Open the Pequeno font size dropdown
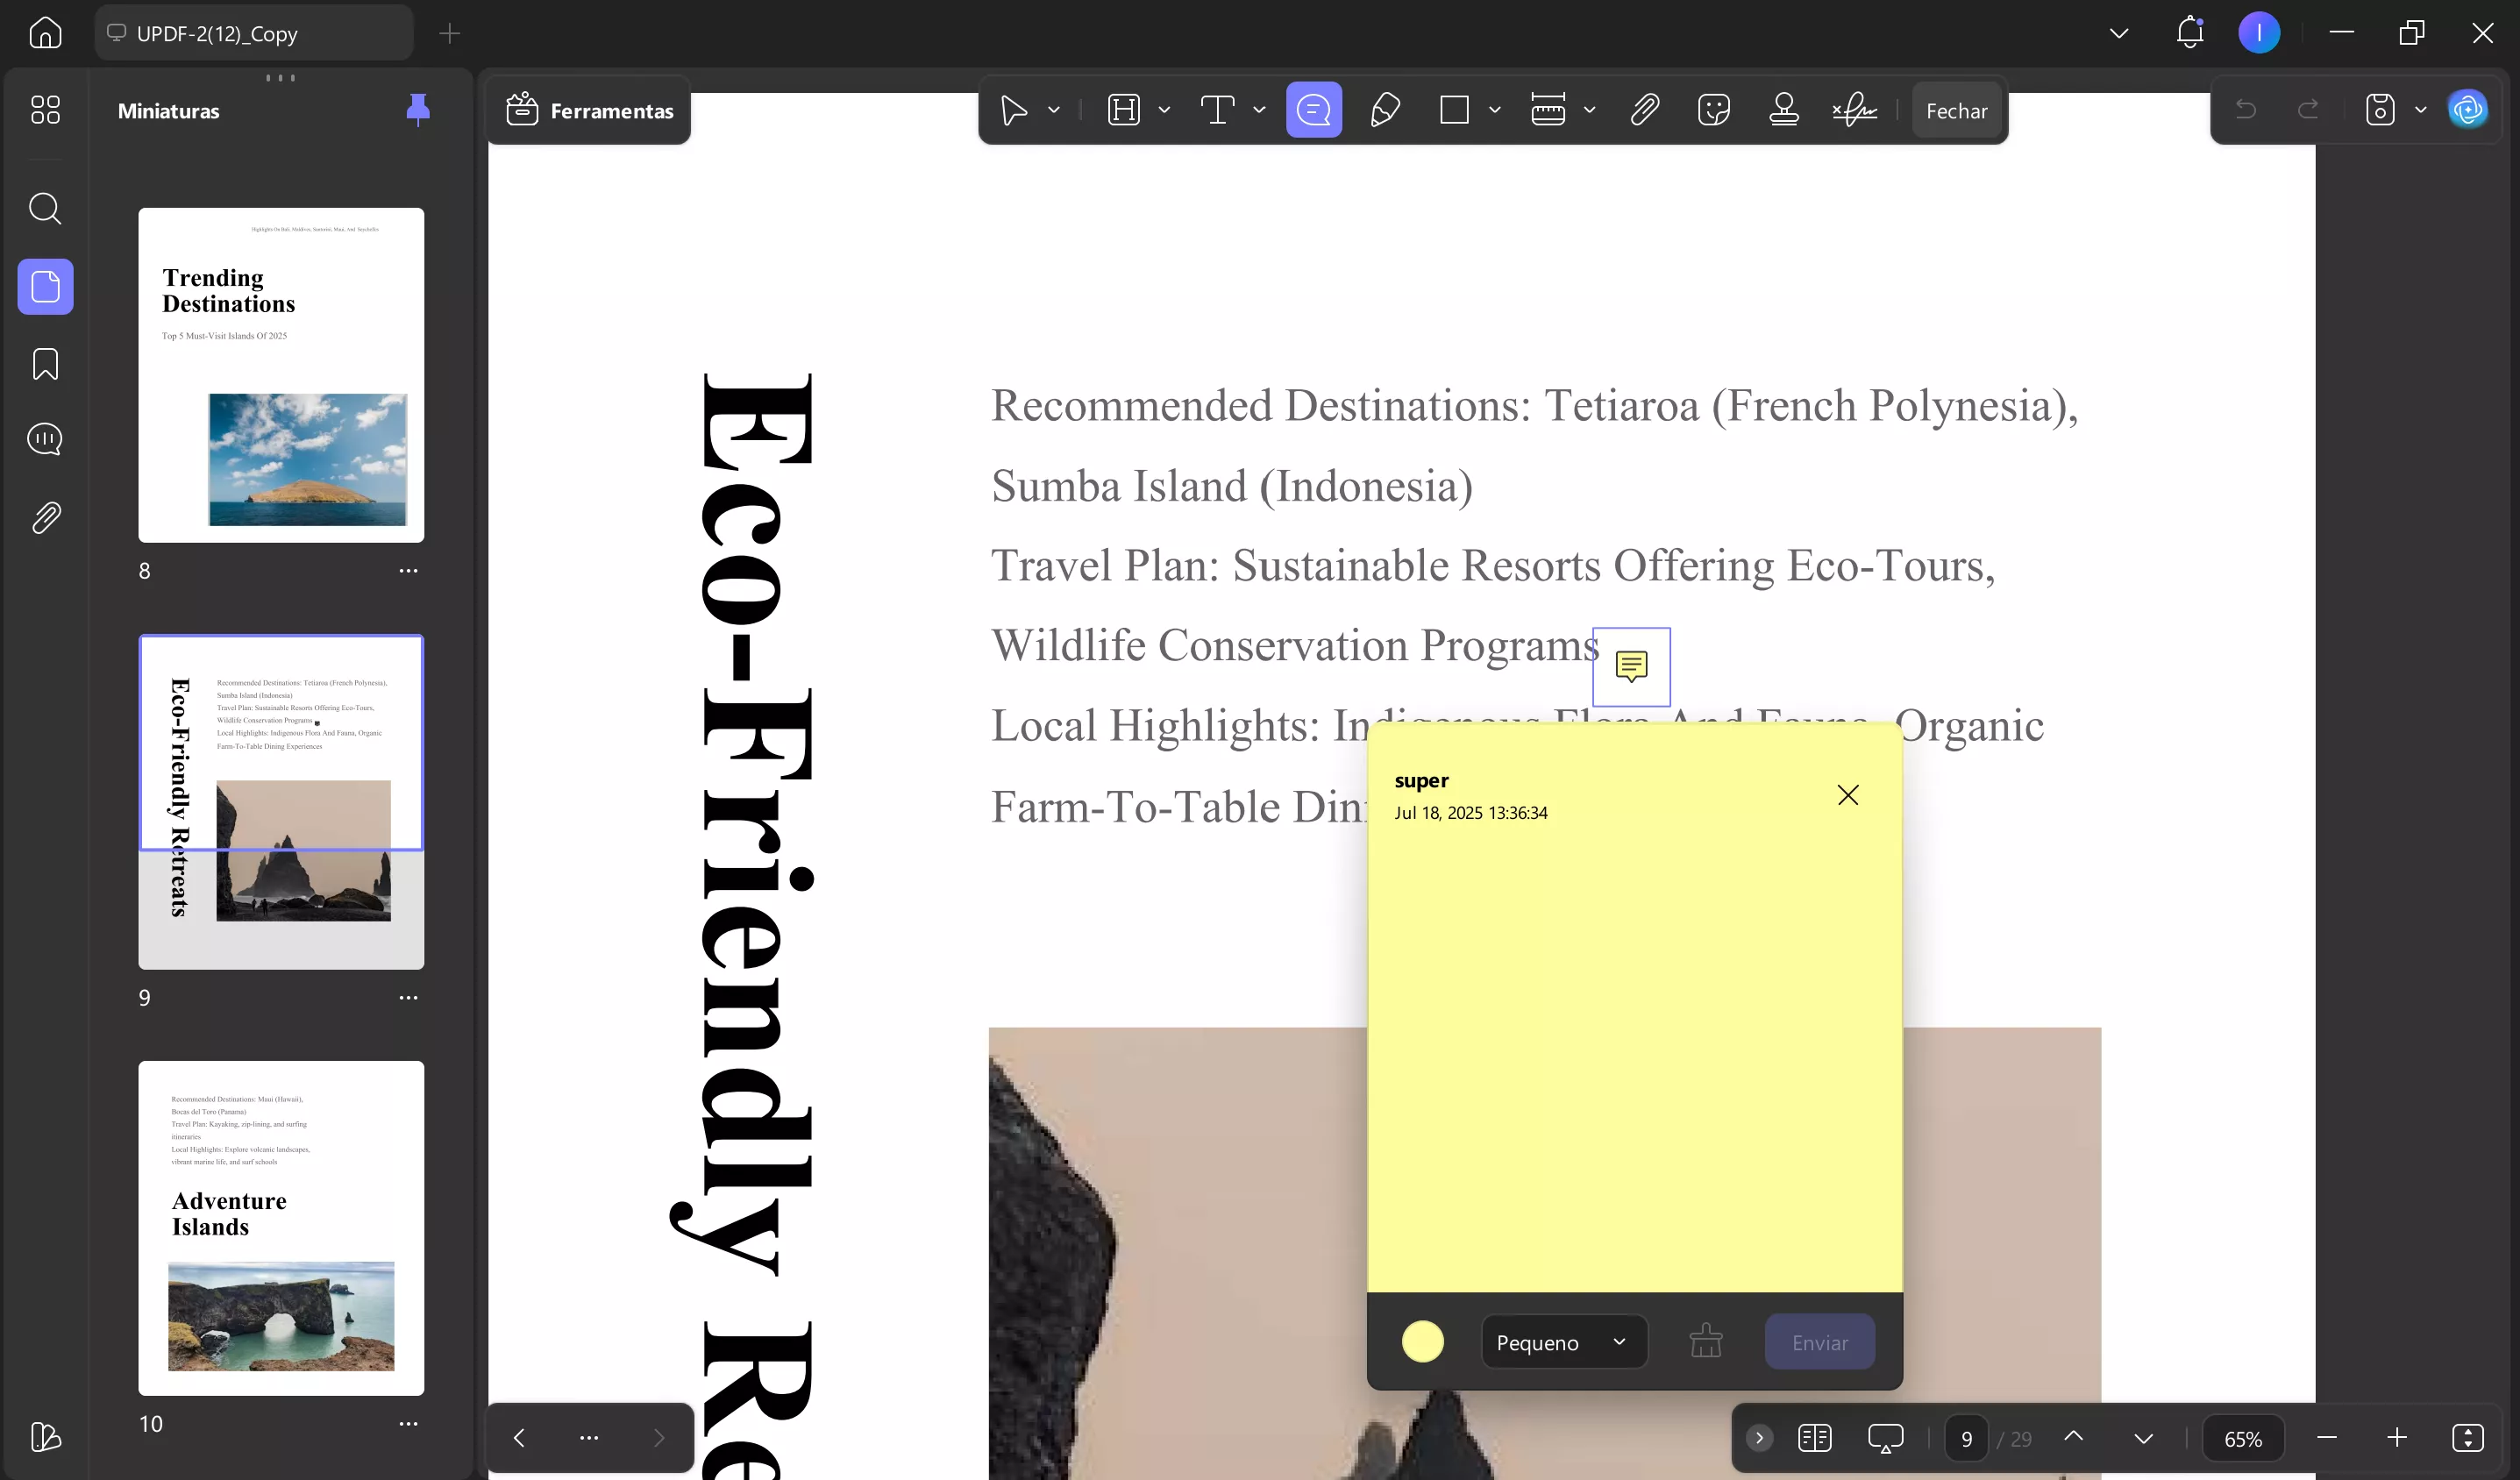Viewport: 2520px width, 1480px height. pos(1563,1342)
